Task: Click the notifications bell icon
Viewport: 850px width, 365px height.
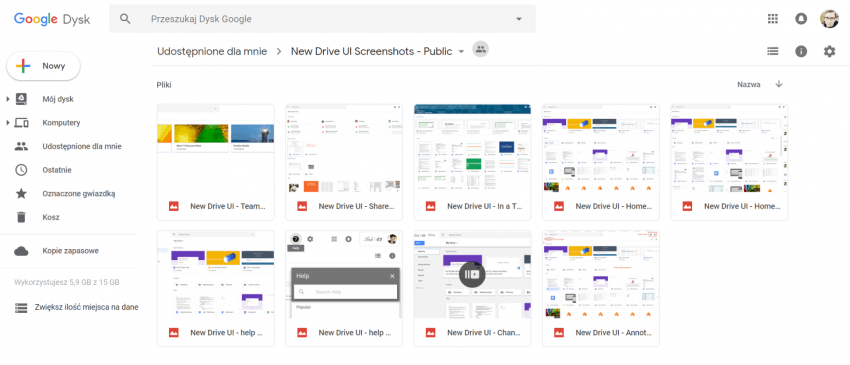Action: [801, 19]
